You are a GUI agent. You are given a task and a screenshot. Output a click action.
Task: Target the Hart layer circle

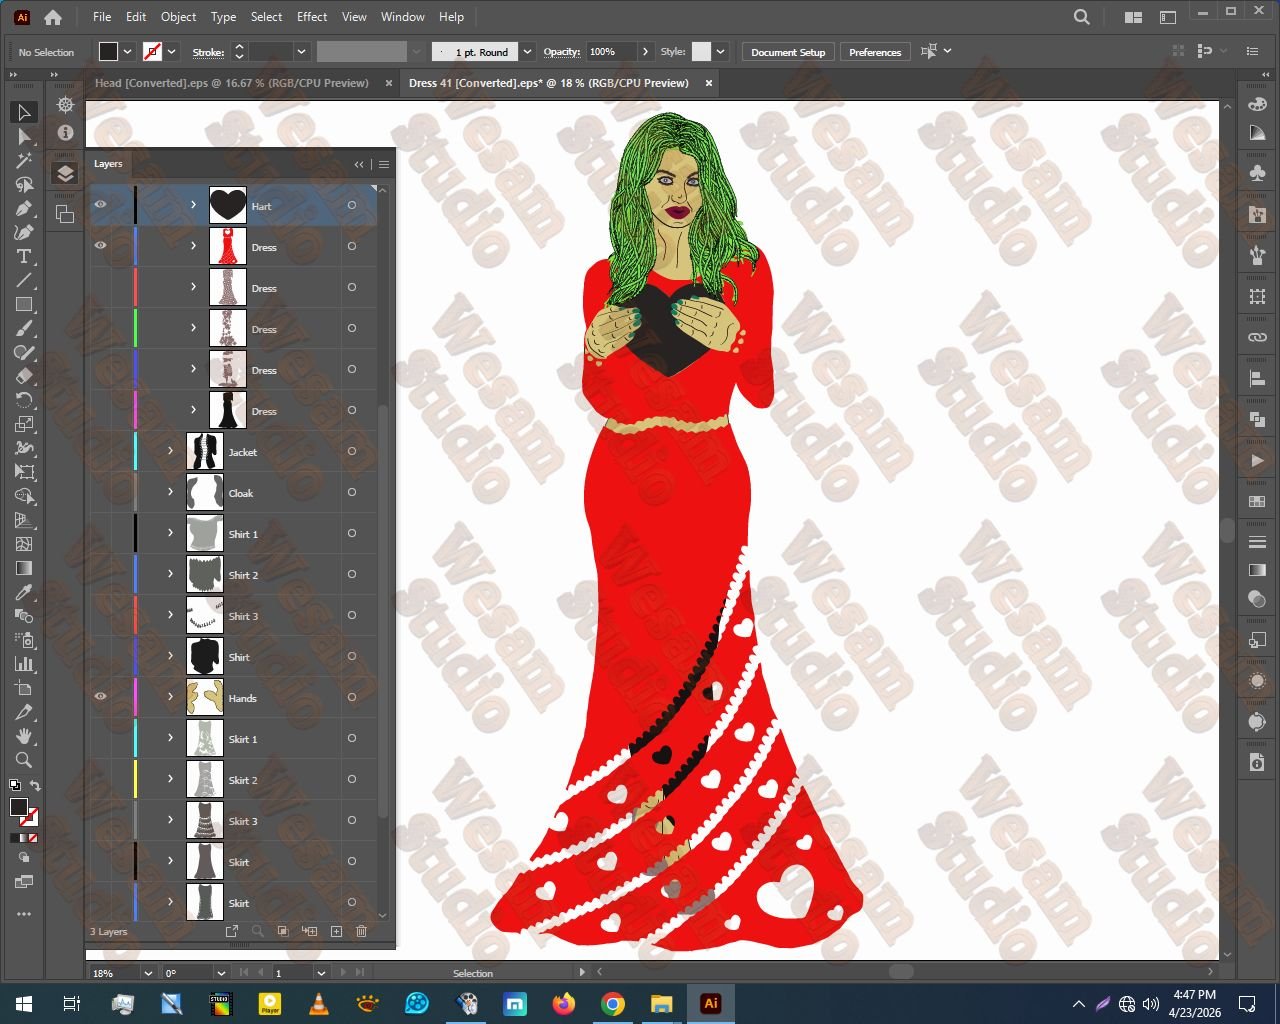tap(352, 205)
